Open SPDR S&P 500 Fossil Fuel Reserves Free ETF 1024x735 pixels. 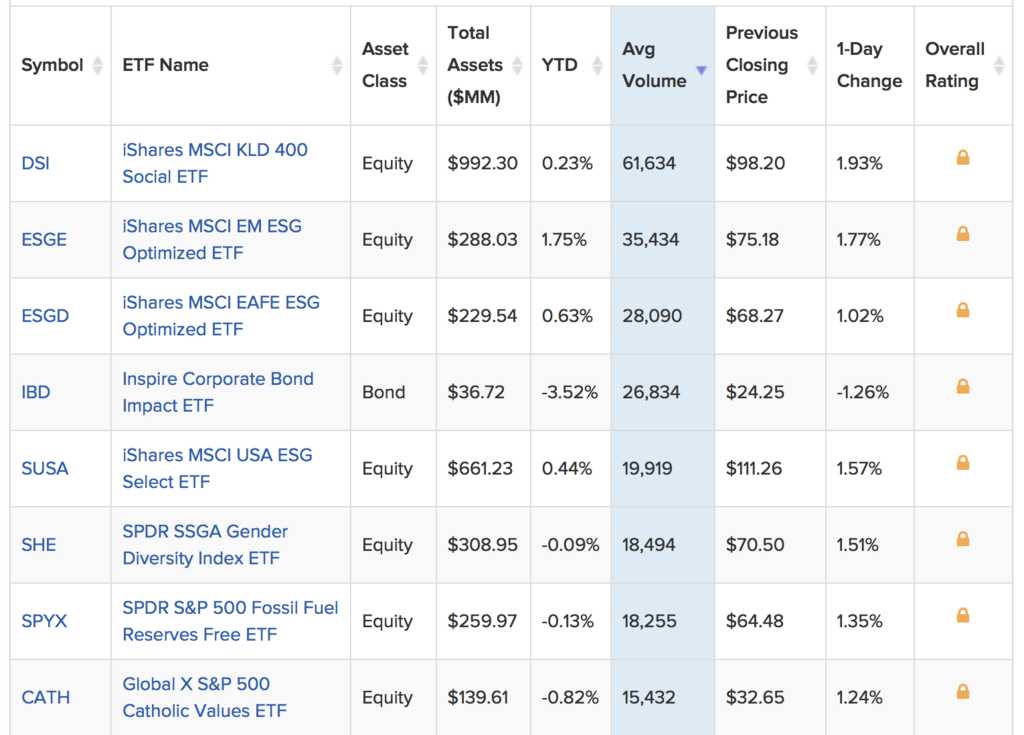(x=230, y=621)
